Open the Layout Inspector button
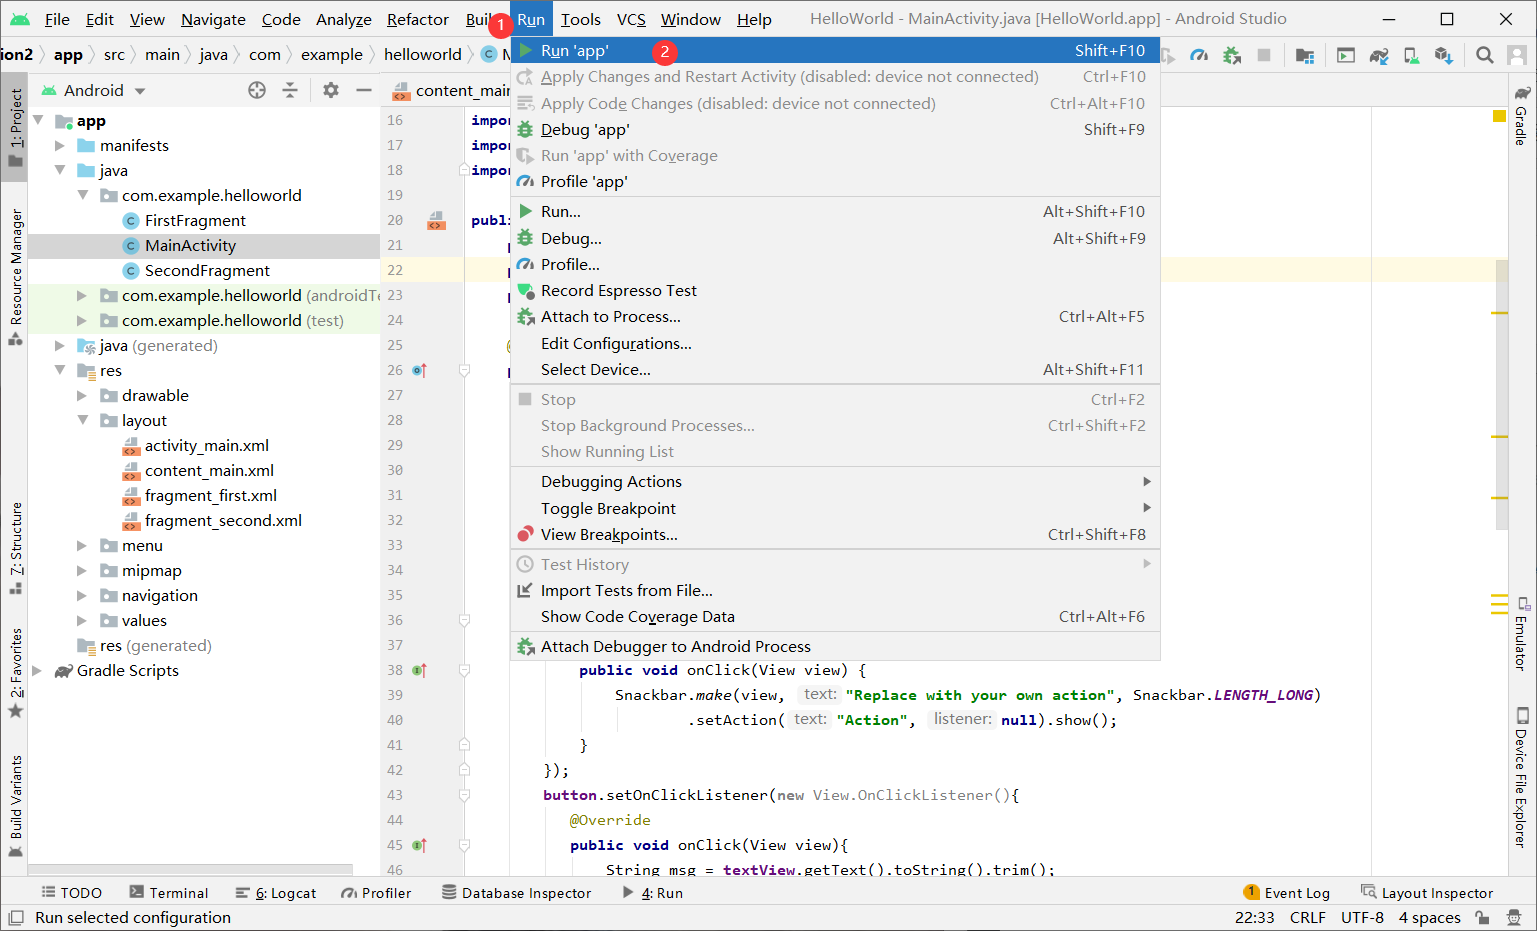 tap(1427, 893)
